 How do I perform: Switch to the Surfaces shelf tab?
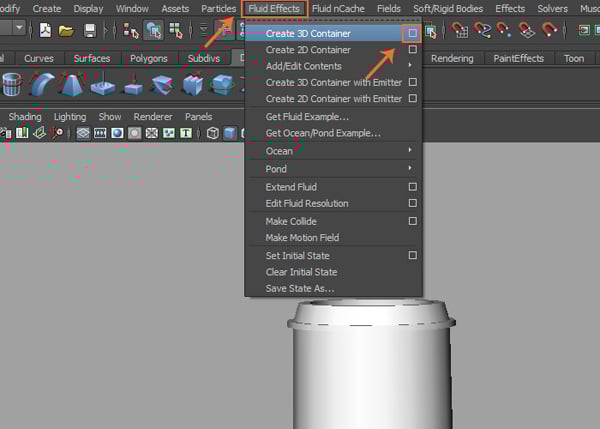pos(92,58)
